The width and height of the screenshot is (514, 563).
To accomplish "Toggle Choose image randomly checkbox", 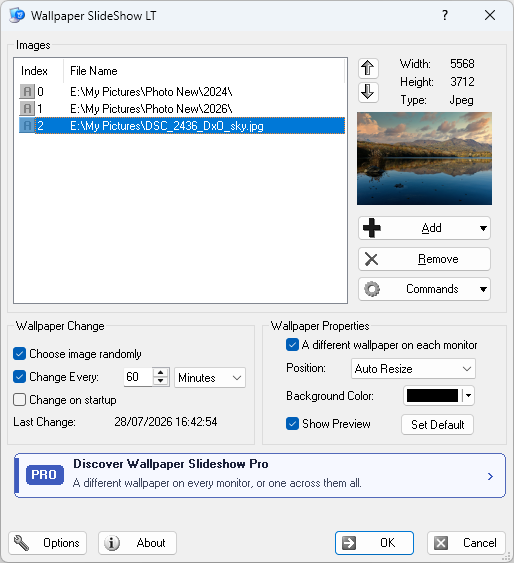I will (19, 354).
